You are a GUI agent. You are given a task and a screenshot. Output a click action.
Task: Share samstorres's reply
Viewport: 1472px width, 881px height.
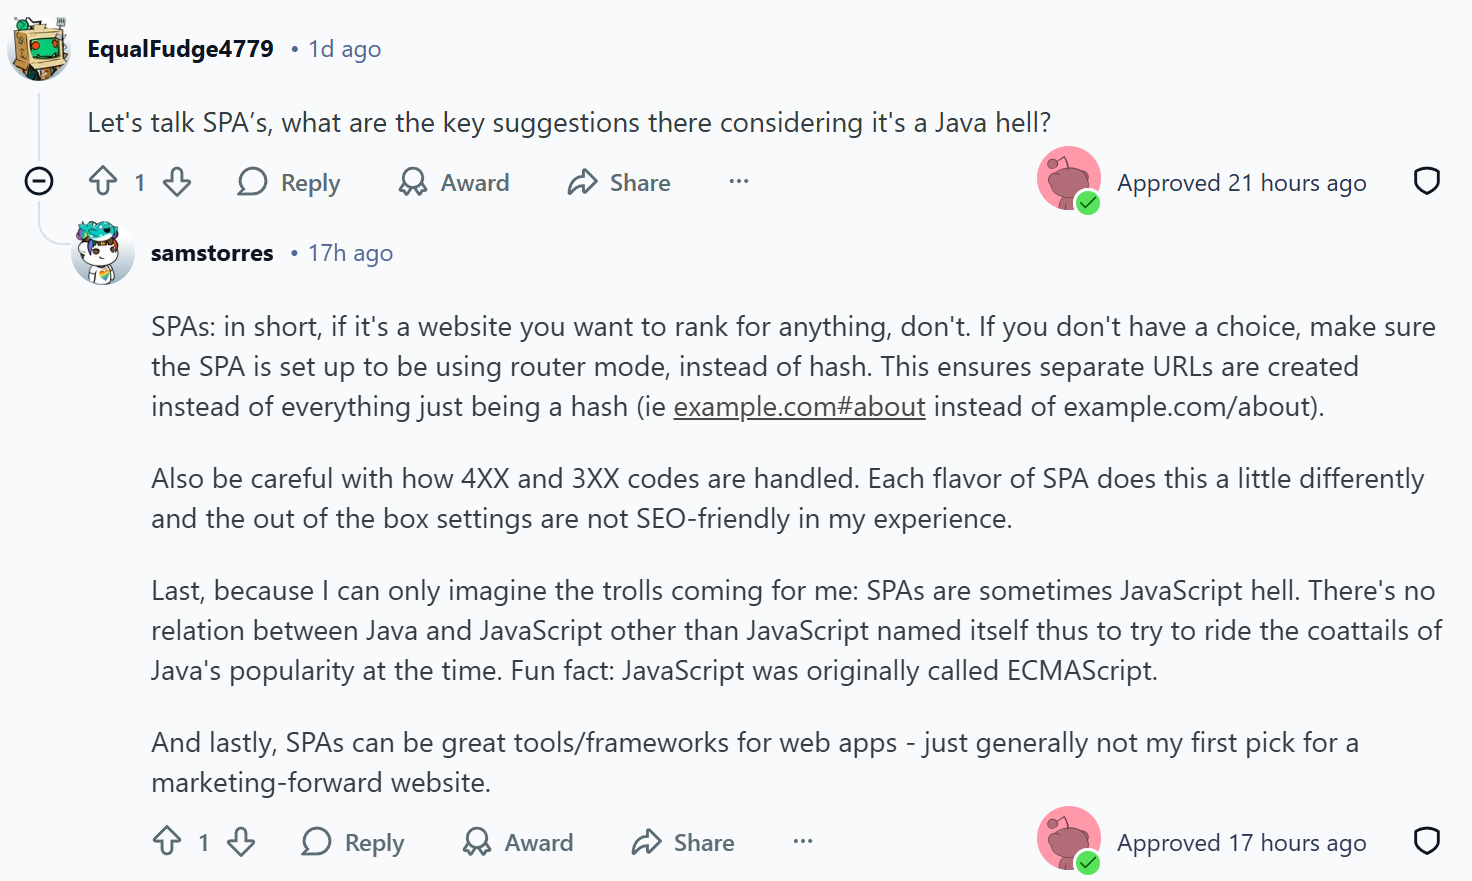click(x=683, y=843)
